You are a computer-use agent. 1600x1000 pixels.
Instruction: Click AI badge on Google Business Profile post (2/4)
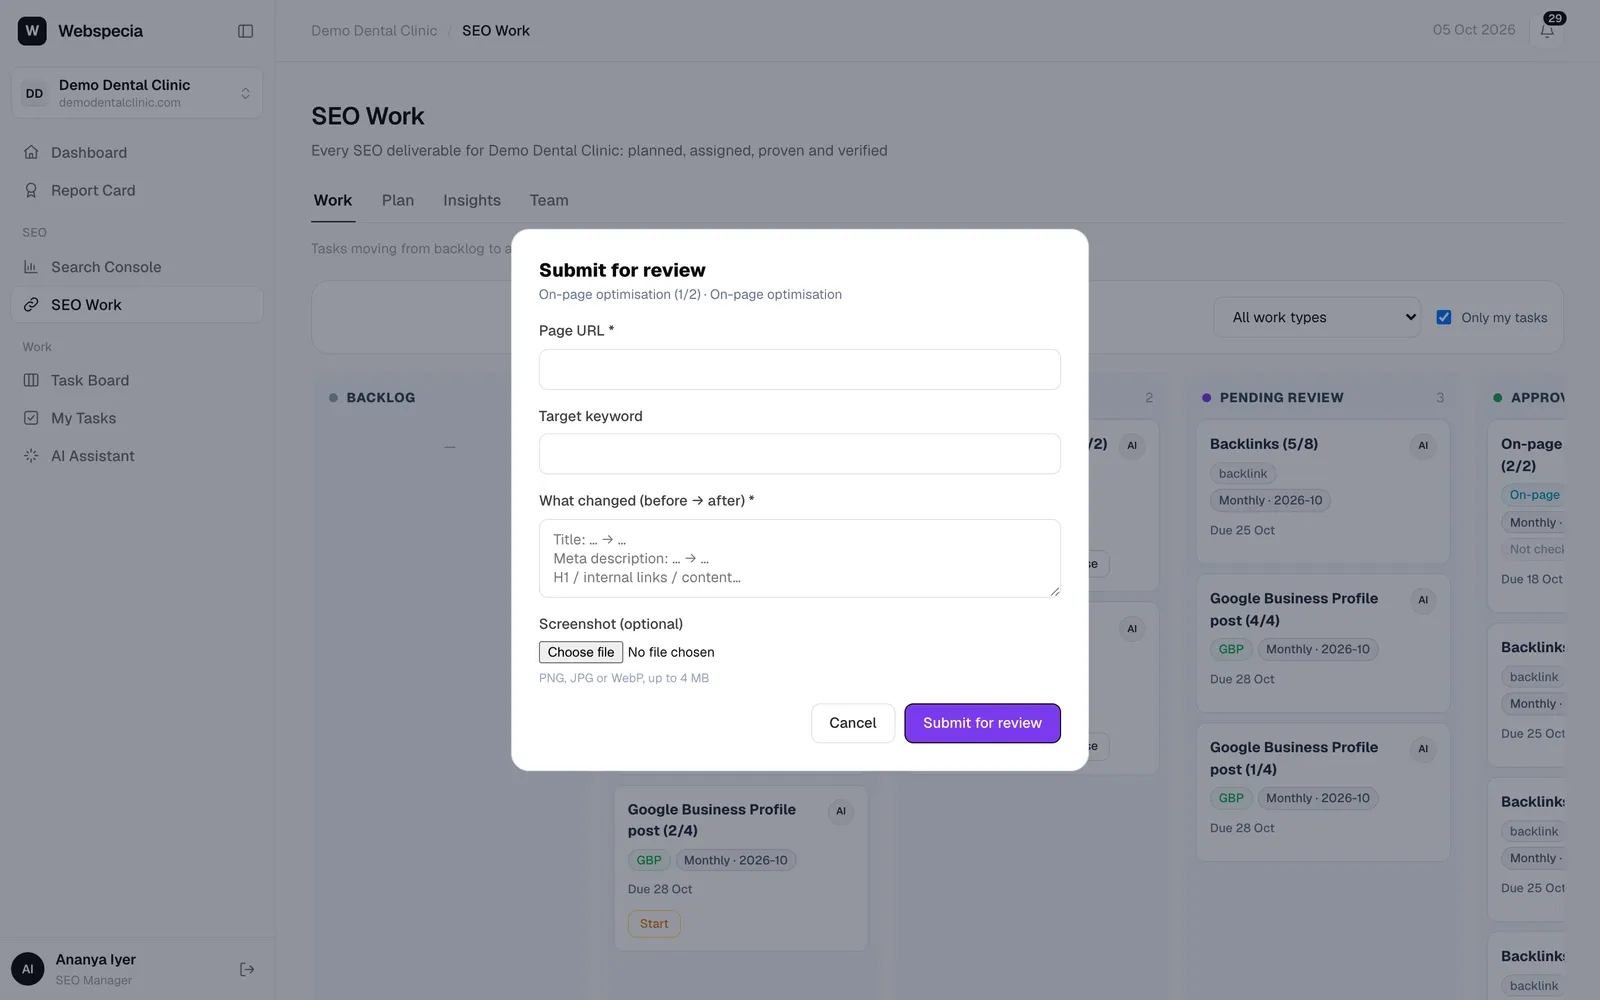tap(841, 811)
